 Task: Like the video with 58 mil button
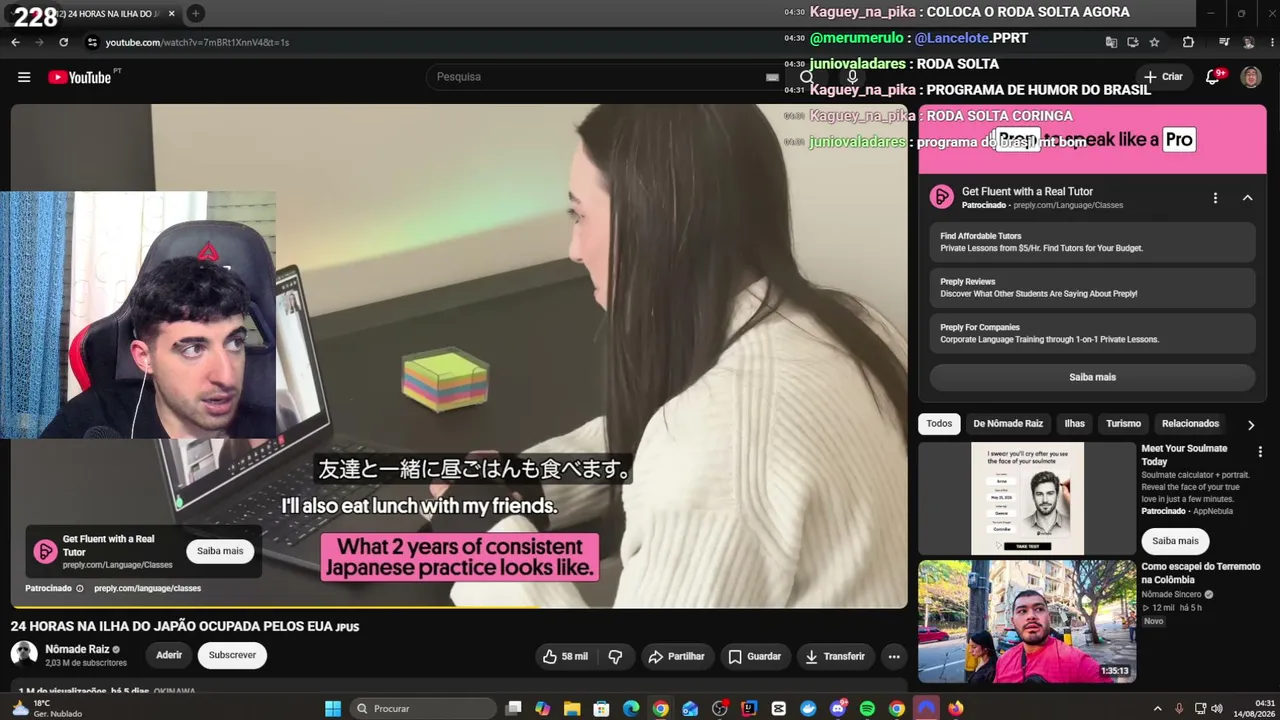coord(565,657)
